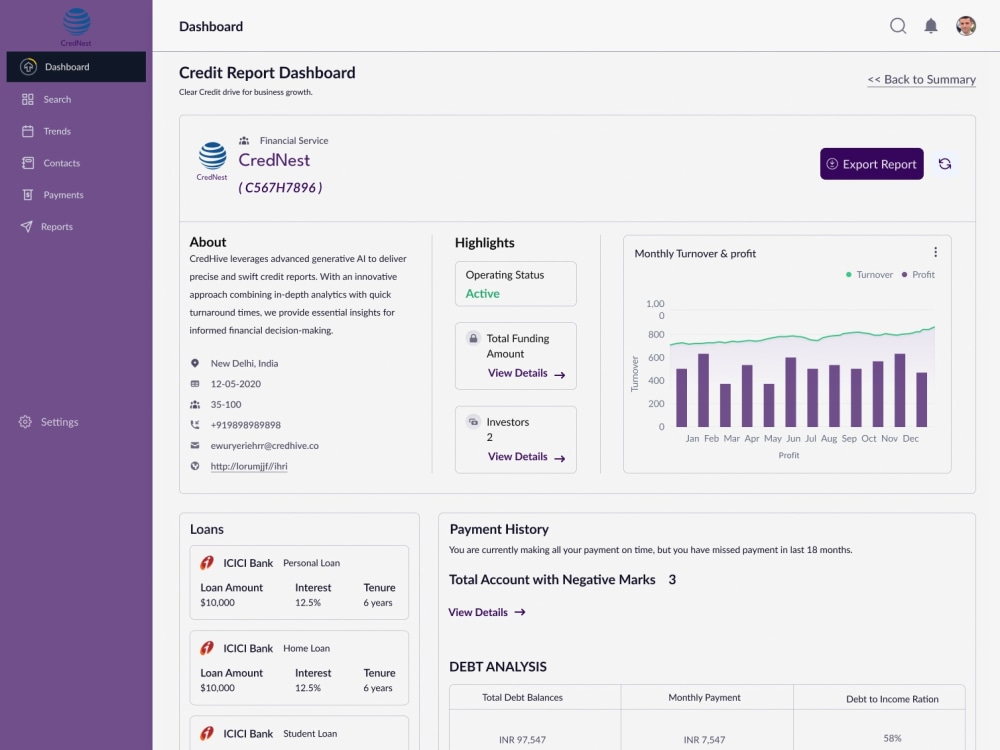Expand Total Funding Amount via View Details
The height and width of the screenshot is (750, 1000).
pos(515,372)
